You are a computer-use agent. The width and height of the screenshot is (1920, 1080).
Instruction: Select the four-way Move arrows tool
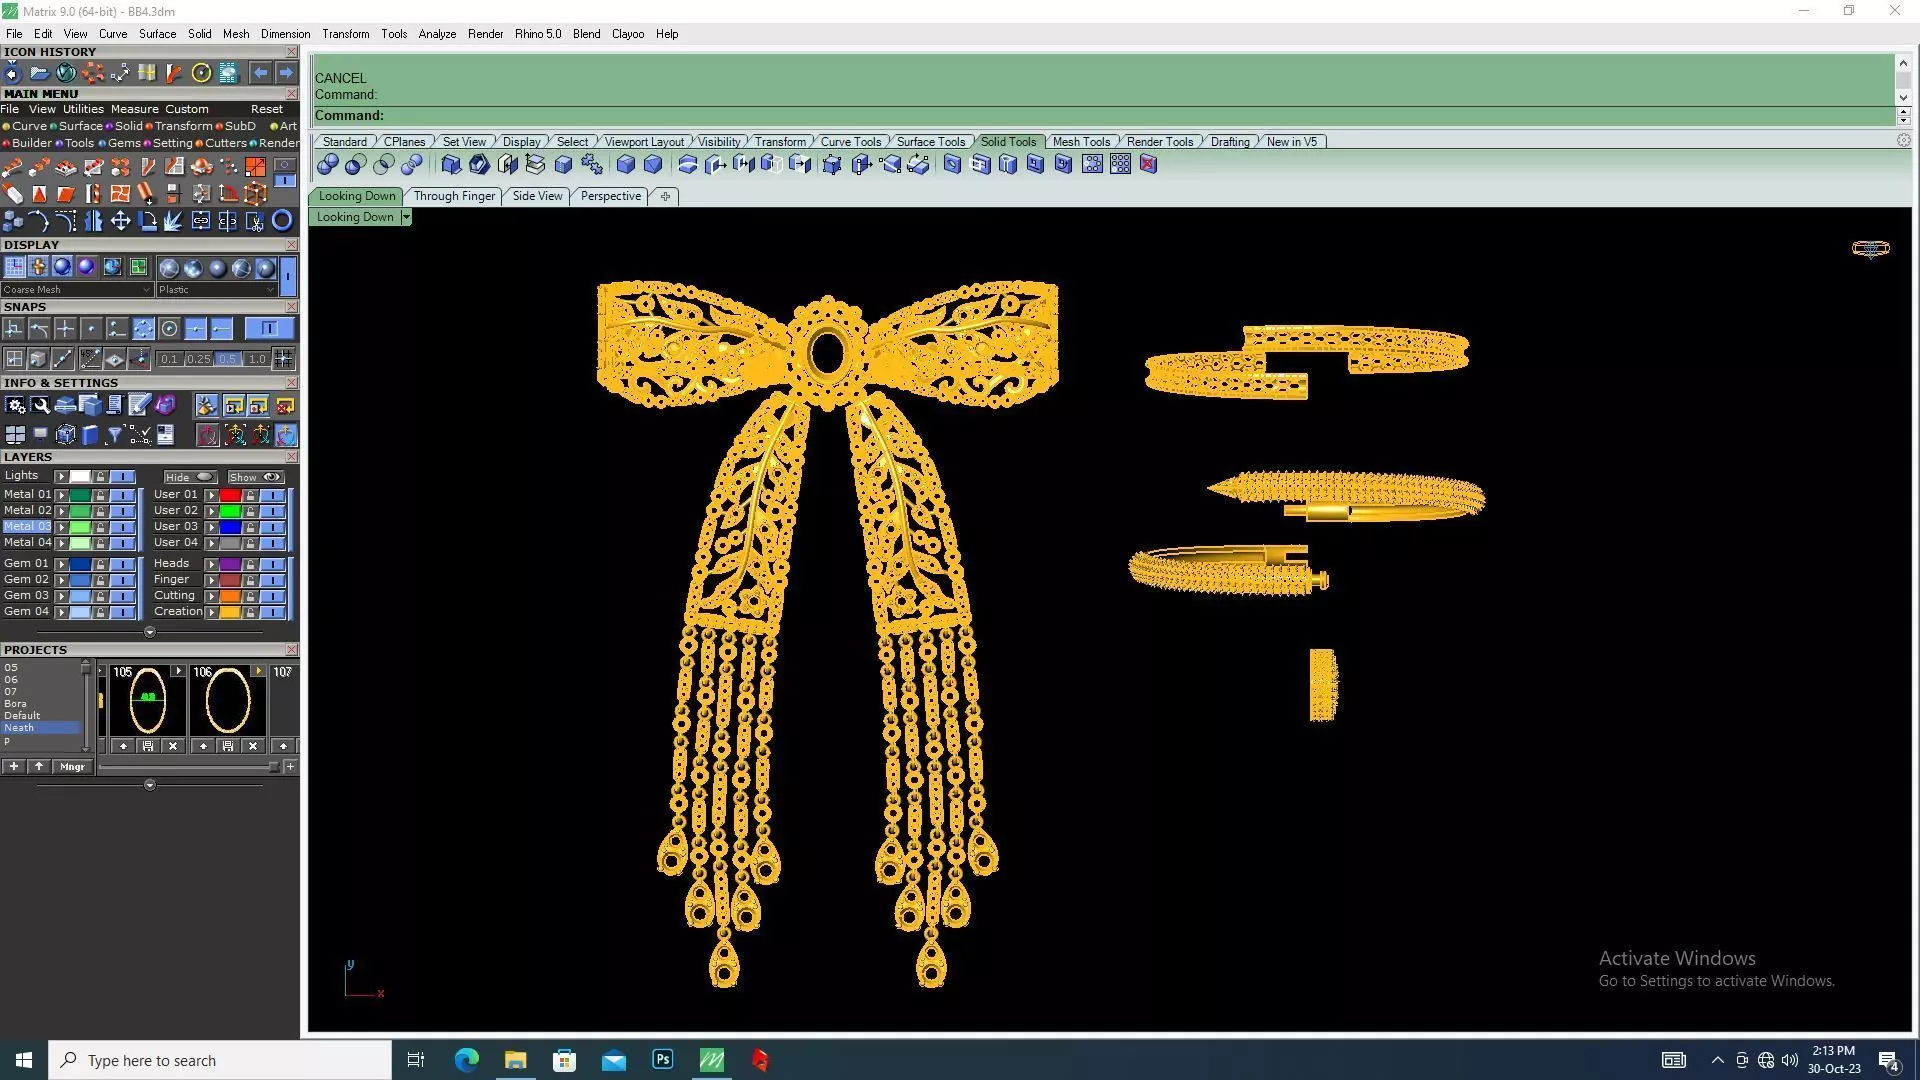coord(120,221)
